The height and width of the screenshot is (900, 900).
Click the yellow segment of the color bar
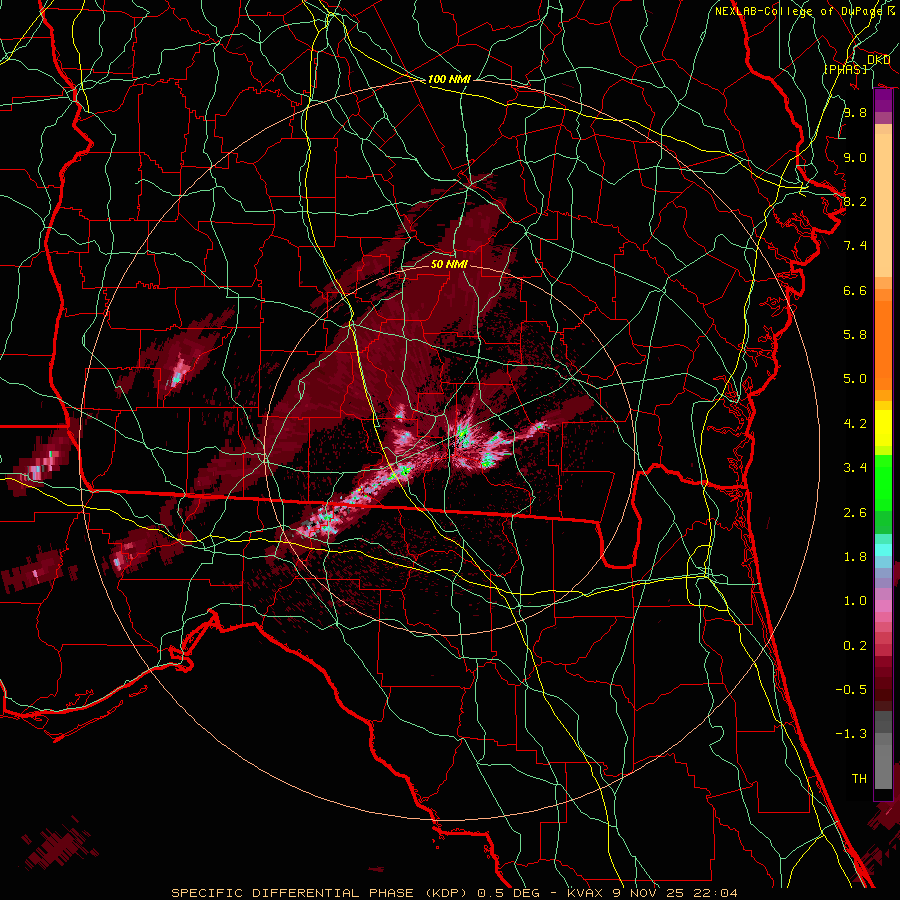click(883, 428)
